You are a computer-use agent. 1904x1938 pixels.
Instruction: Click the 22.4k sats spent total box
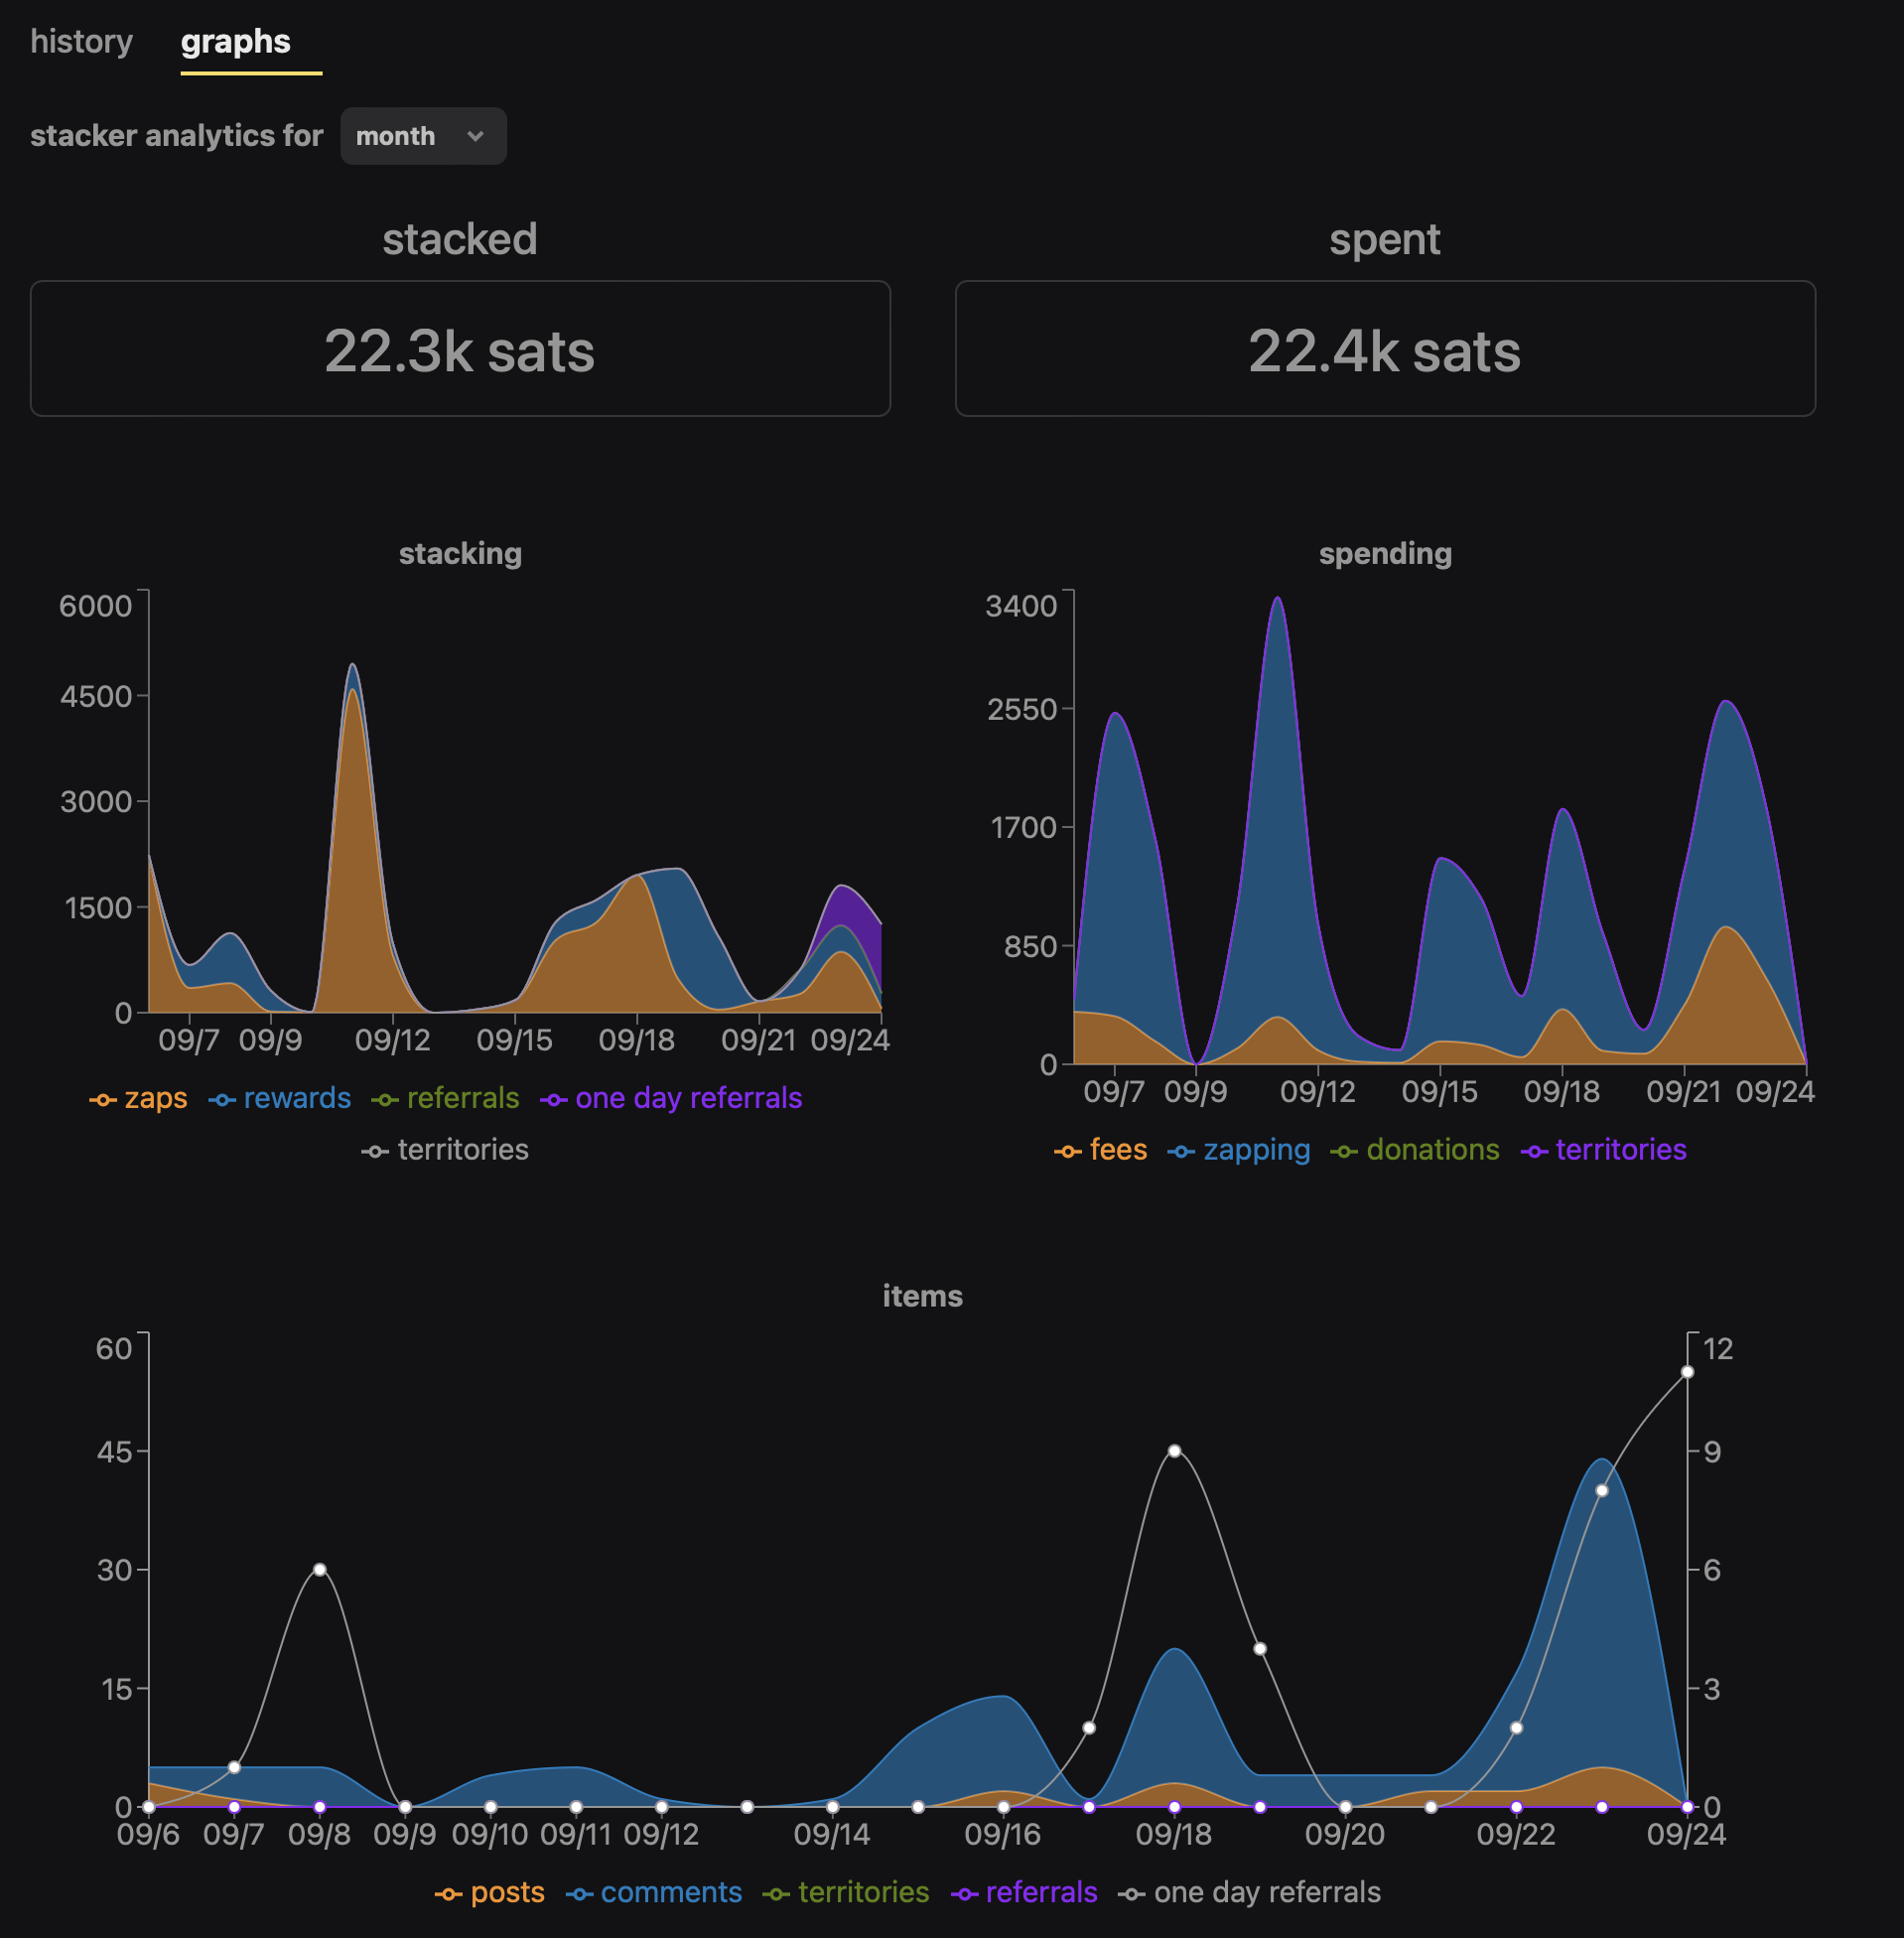point(1385,349)
